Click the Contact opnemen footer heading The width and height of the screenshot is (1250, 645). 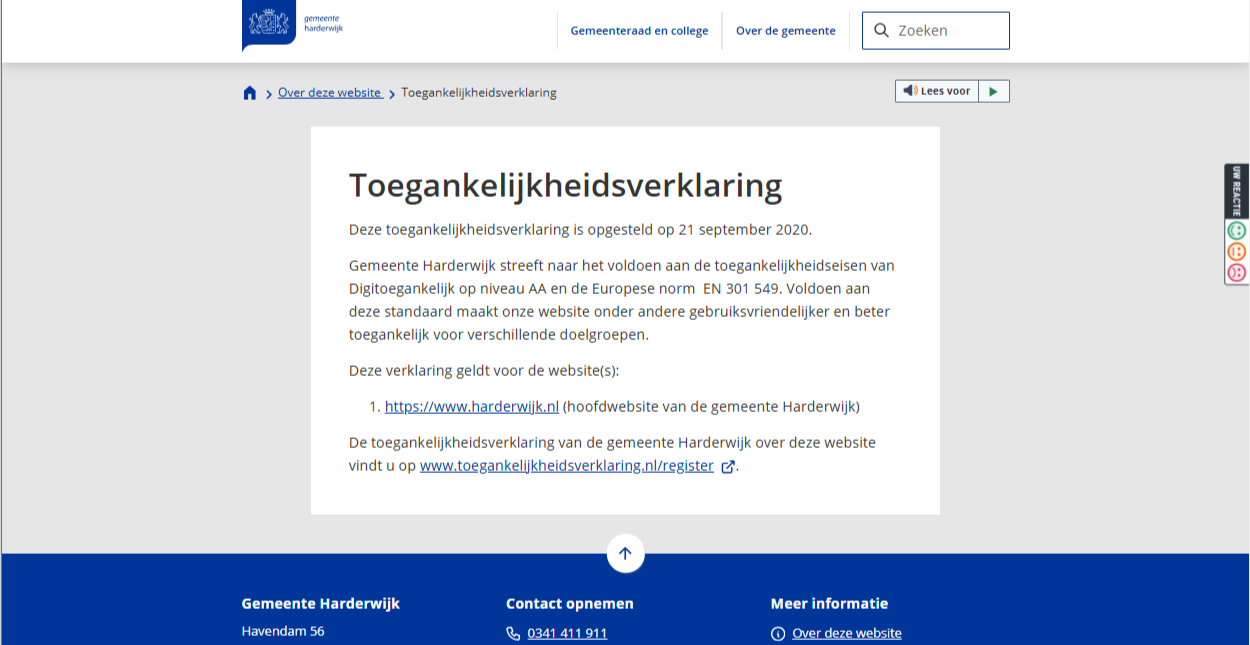click(x=570, y=603)
